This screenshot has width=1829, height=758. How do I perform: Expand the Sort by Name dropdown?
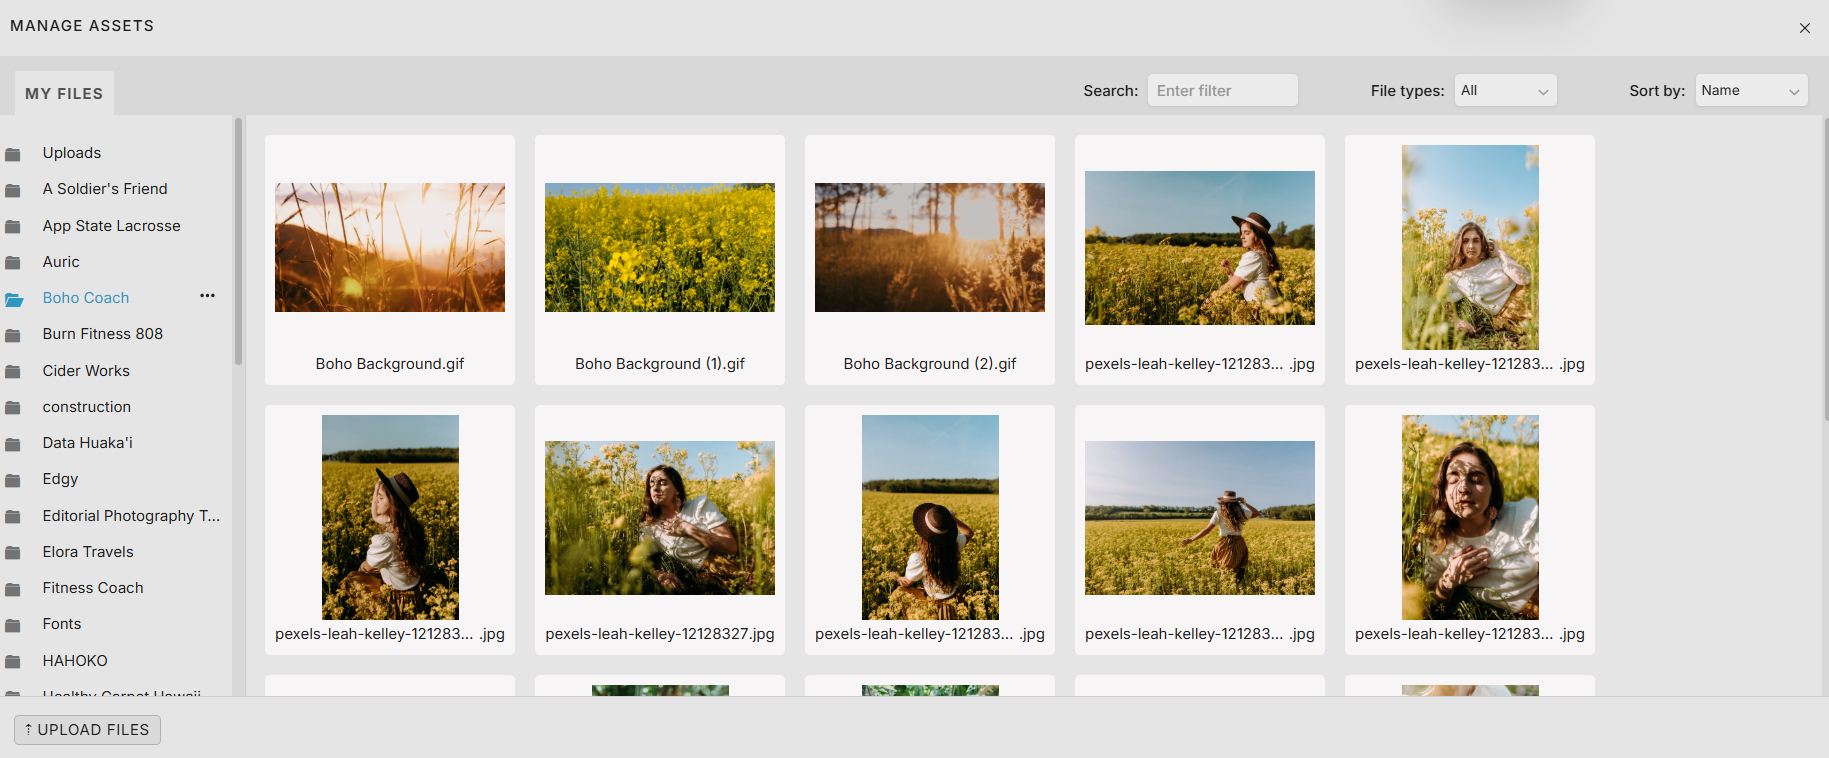tap(1750, 91)
